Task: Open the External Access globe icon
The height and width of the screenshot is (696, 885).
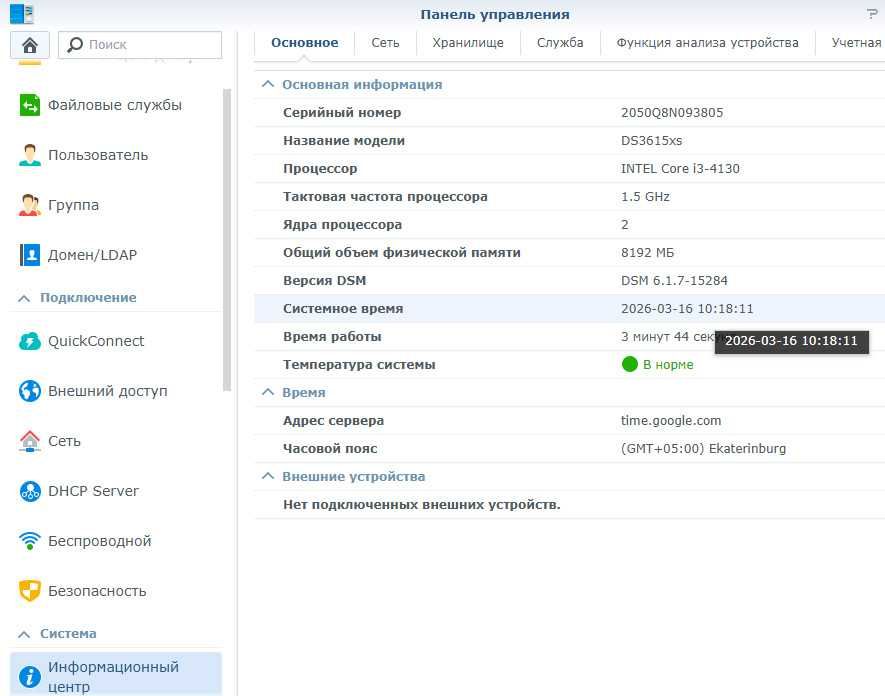Action: point(30,391)
